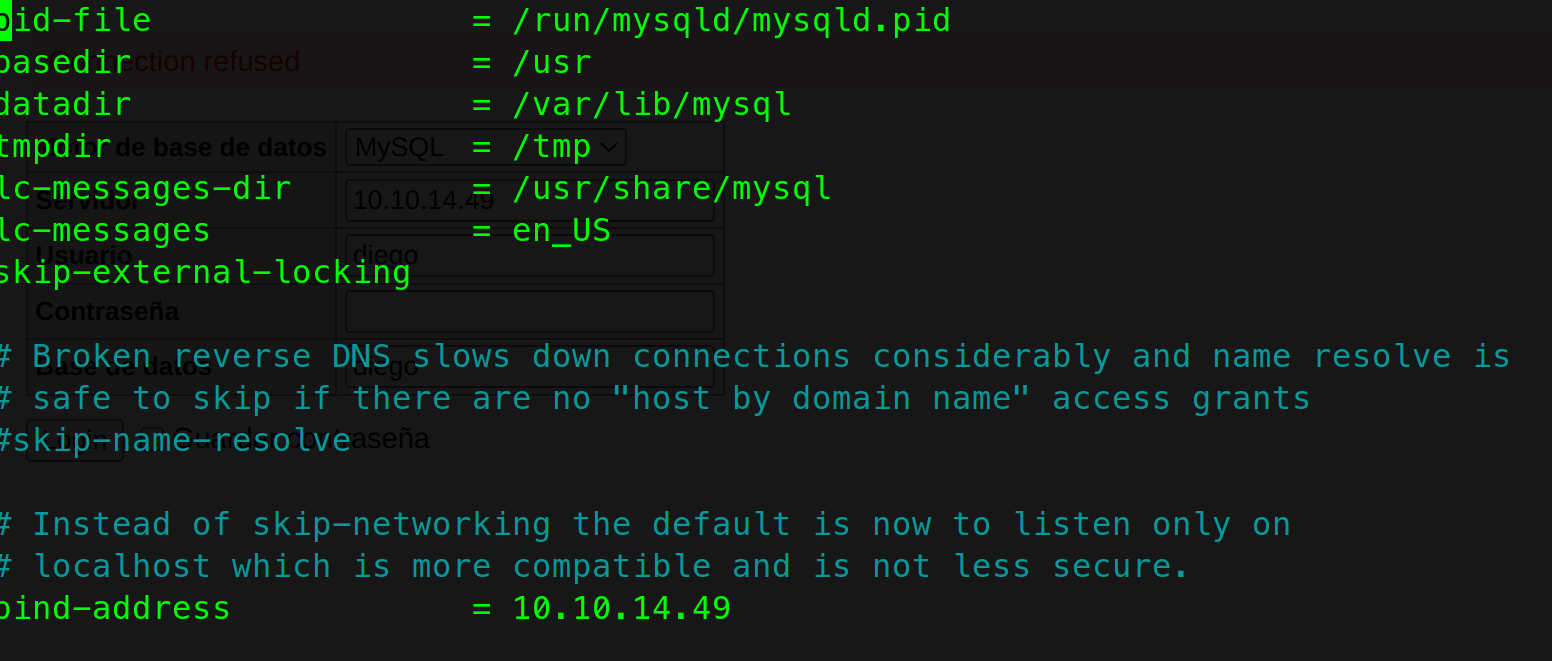Toggle the Guardar contraseña checkbox
Image resolution: width=1552 pixels, height=661 pixels.
tap(151, 439)
